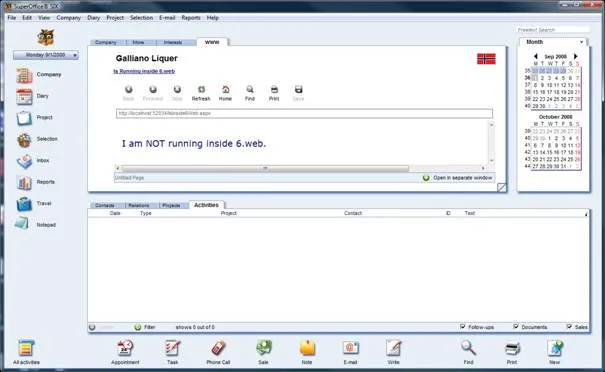Open the Inbox navigator icon
This screenshot has width=605, height=372.
[x=24, y=161]
